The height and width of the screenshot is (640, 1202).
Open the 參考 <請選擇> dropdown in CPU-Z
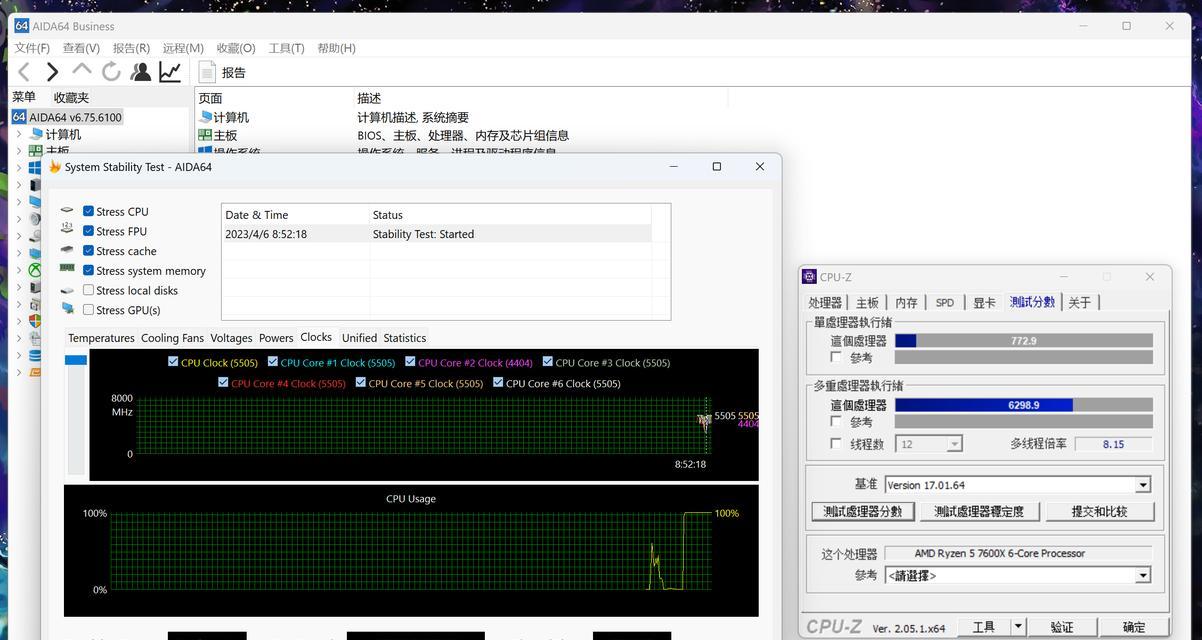click(x=1142, y=575)
